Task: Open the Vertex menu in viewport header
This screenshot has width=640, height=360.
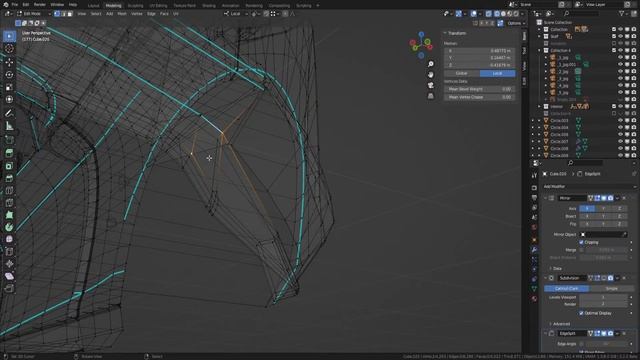Action: pyautogui.click(x=137, y=14)
